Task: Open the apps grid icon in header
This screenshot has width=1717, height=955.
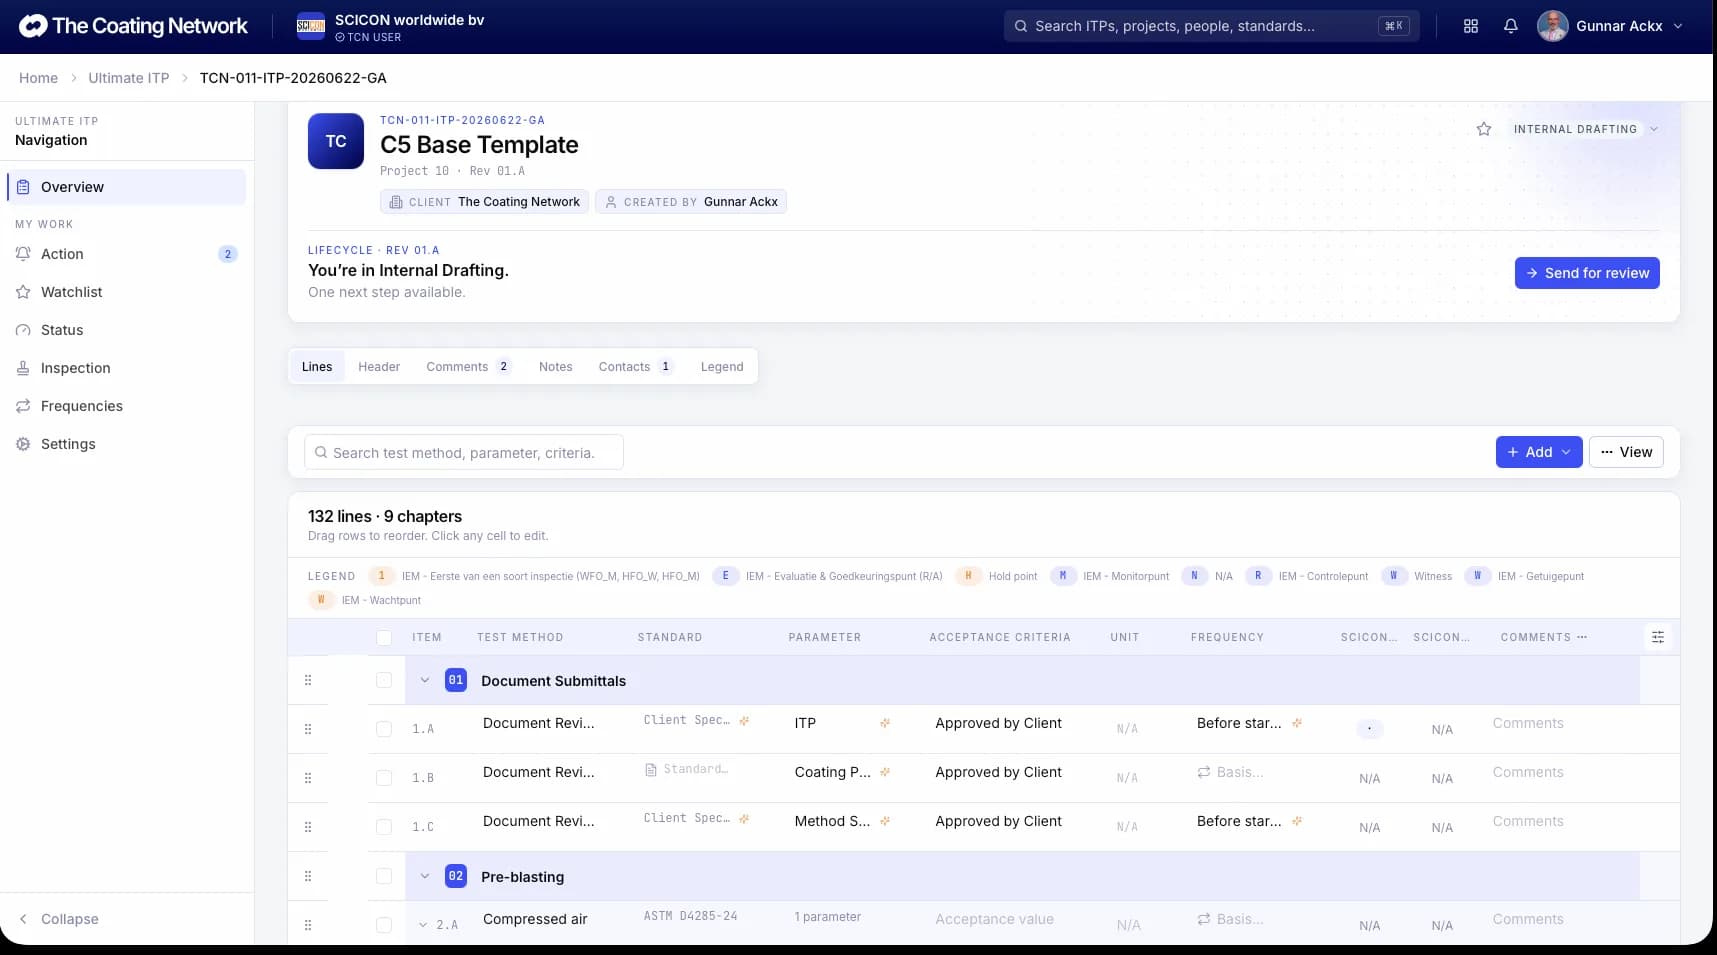Action: point(1470,26)
